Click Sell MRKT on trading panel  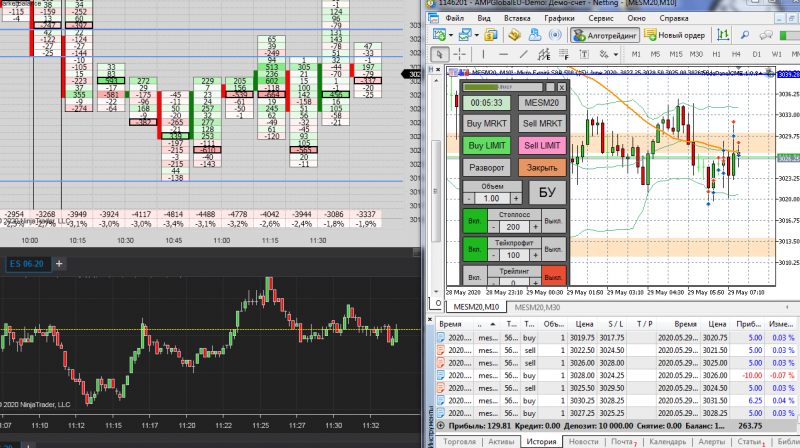pos(542,123)
